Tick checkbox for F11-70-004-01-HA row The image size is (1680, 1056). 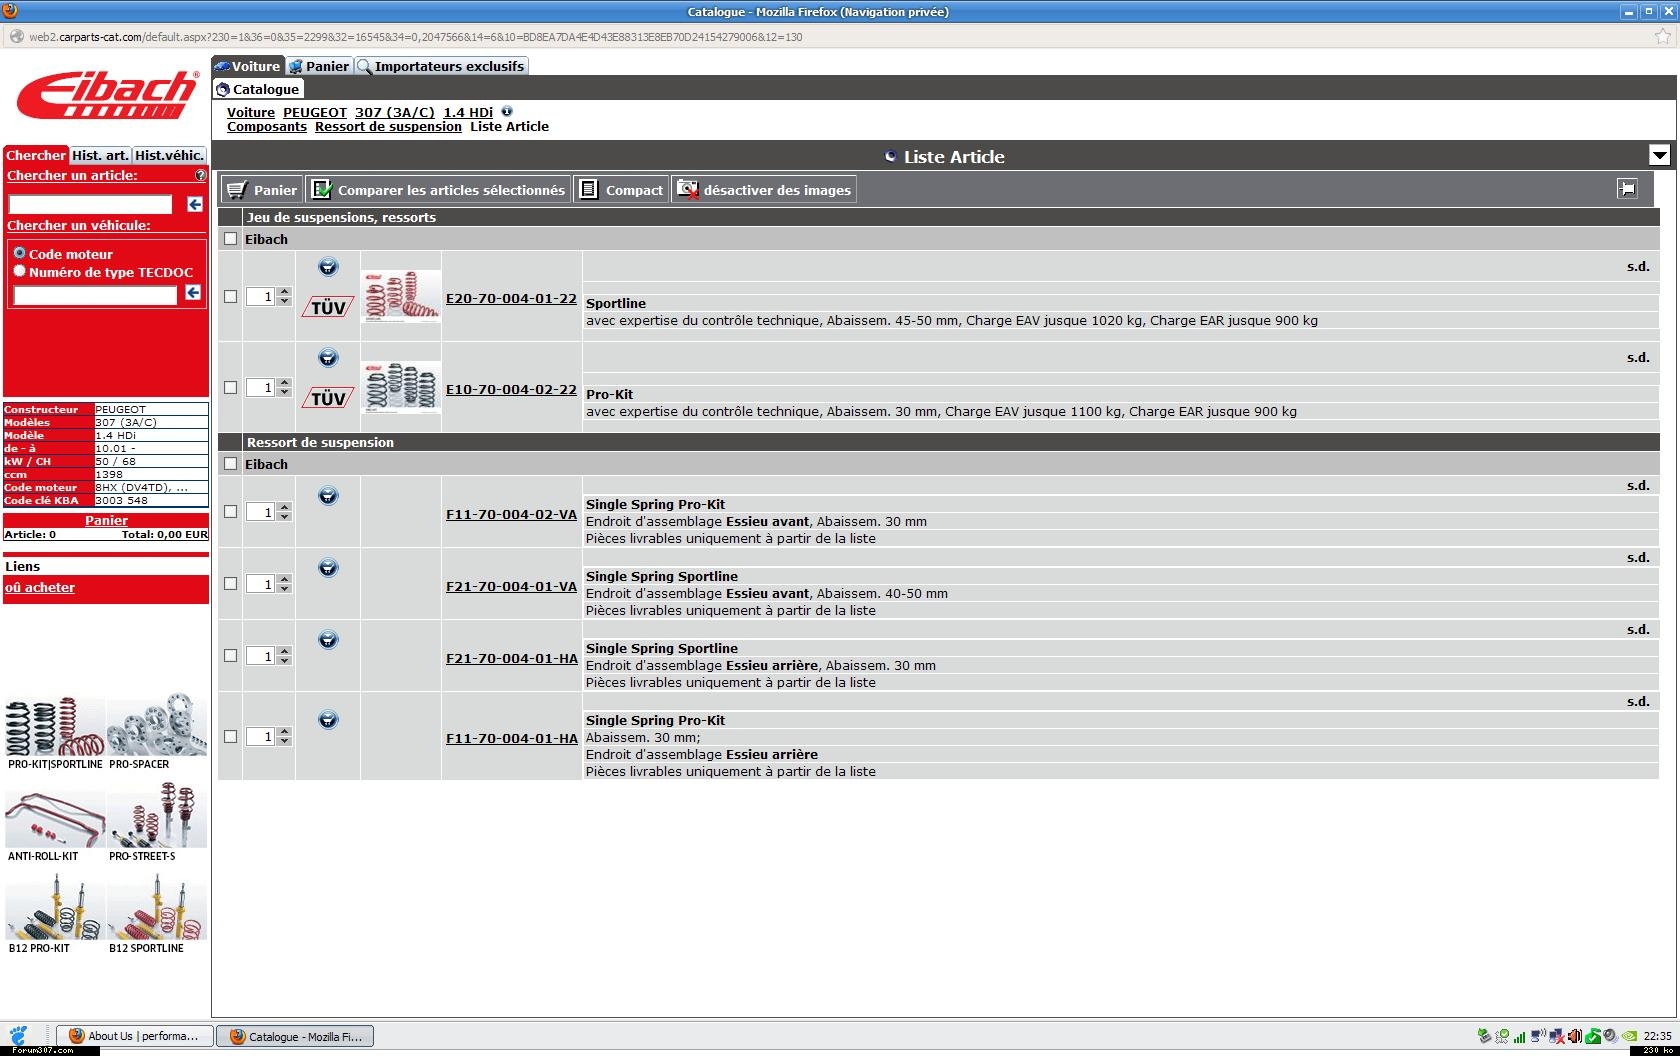tap(231, 736)
